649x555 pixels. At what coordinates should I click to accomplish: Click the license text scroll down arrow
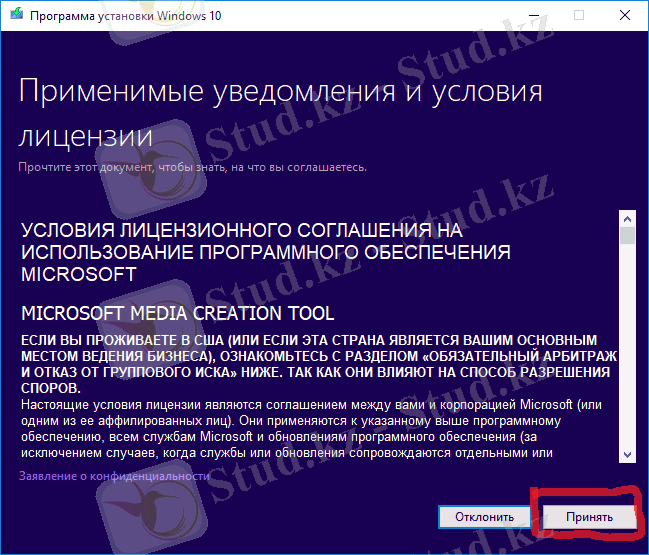627,455
